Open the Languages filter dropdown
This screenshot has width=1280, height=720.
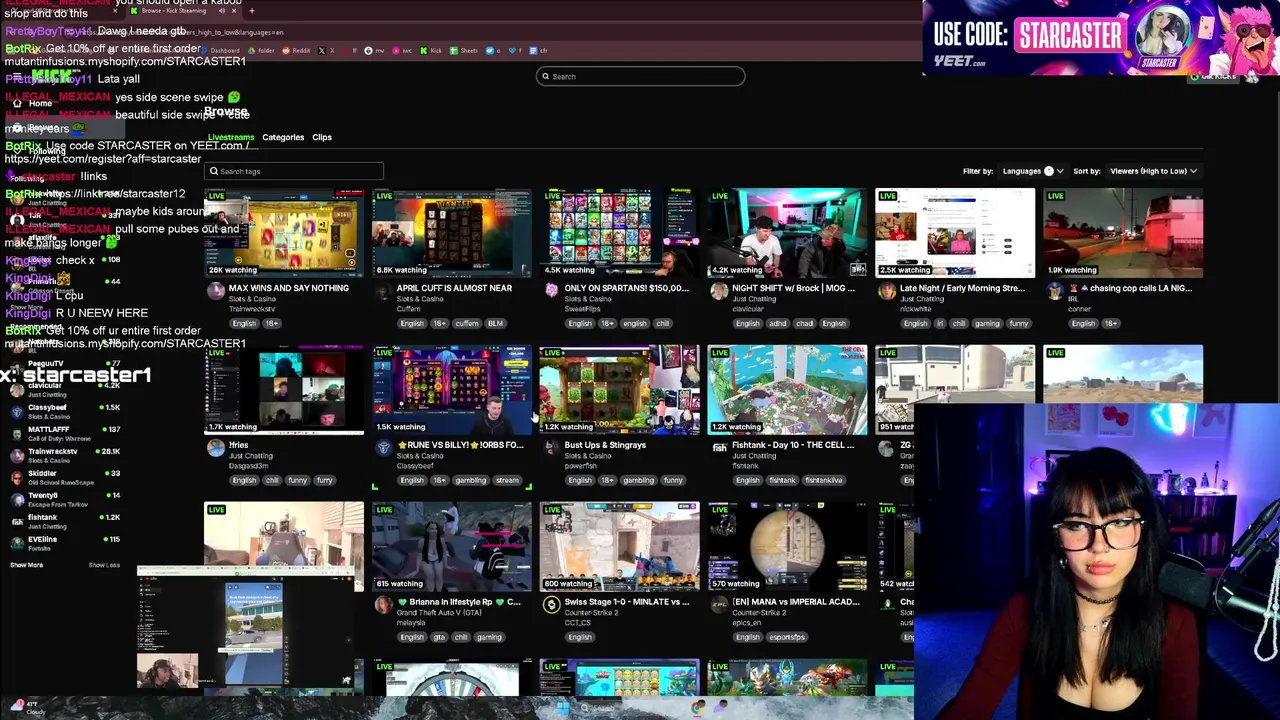coord(1033,171)
